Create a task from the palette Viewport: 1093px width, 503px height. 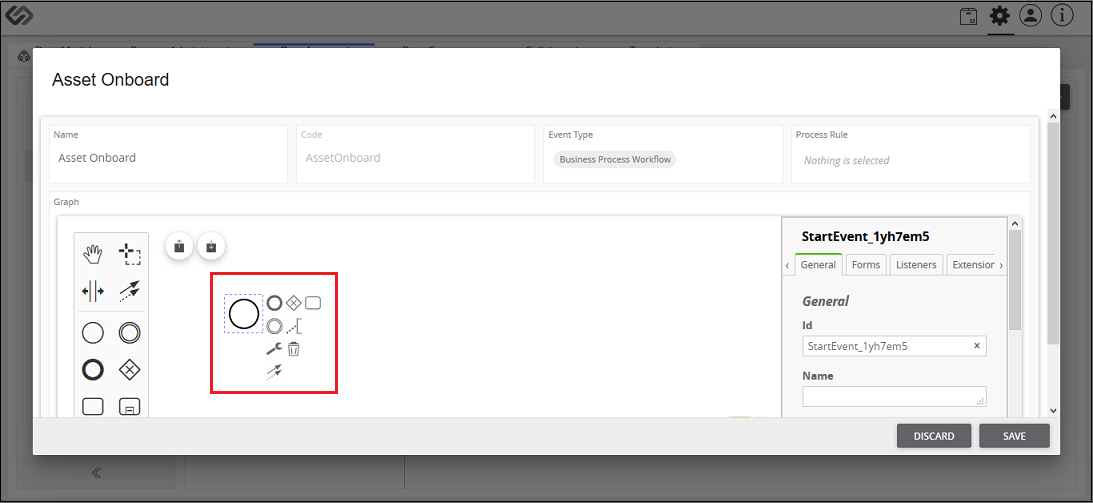[x=93, y=406]
